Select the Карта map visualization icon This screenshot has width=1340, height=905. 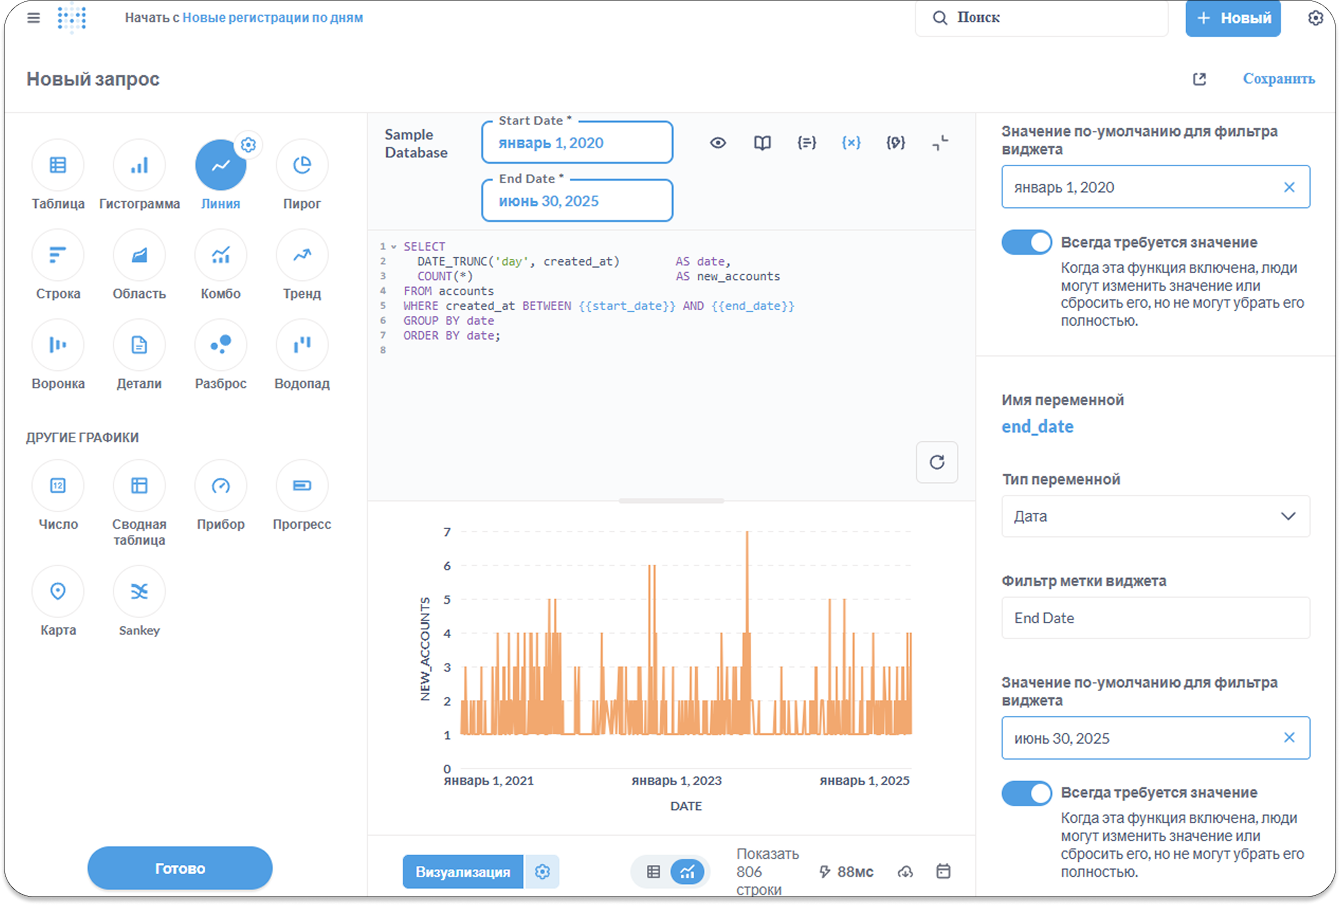pyautogui.click(x=58, y=592)
